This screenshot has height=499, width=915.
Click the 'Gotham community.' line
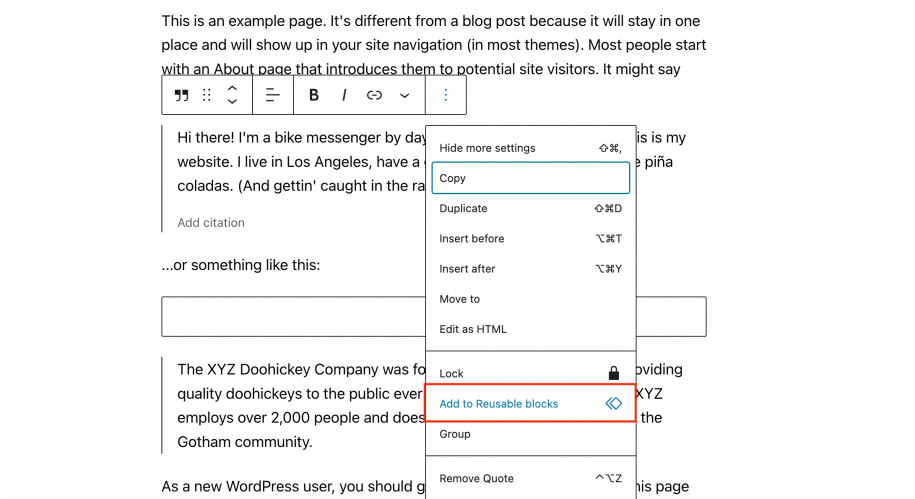pos(245,442)
